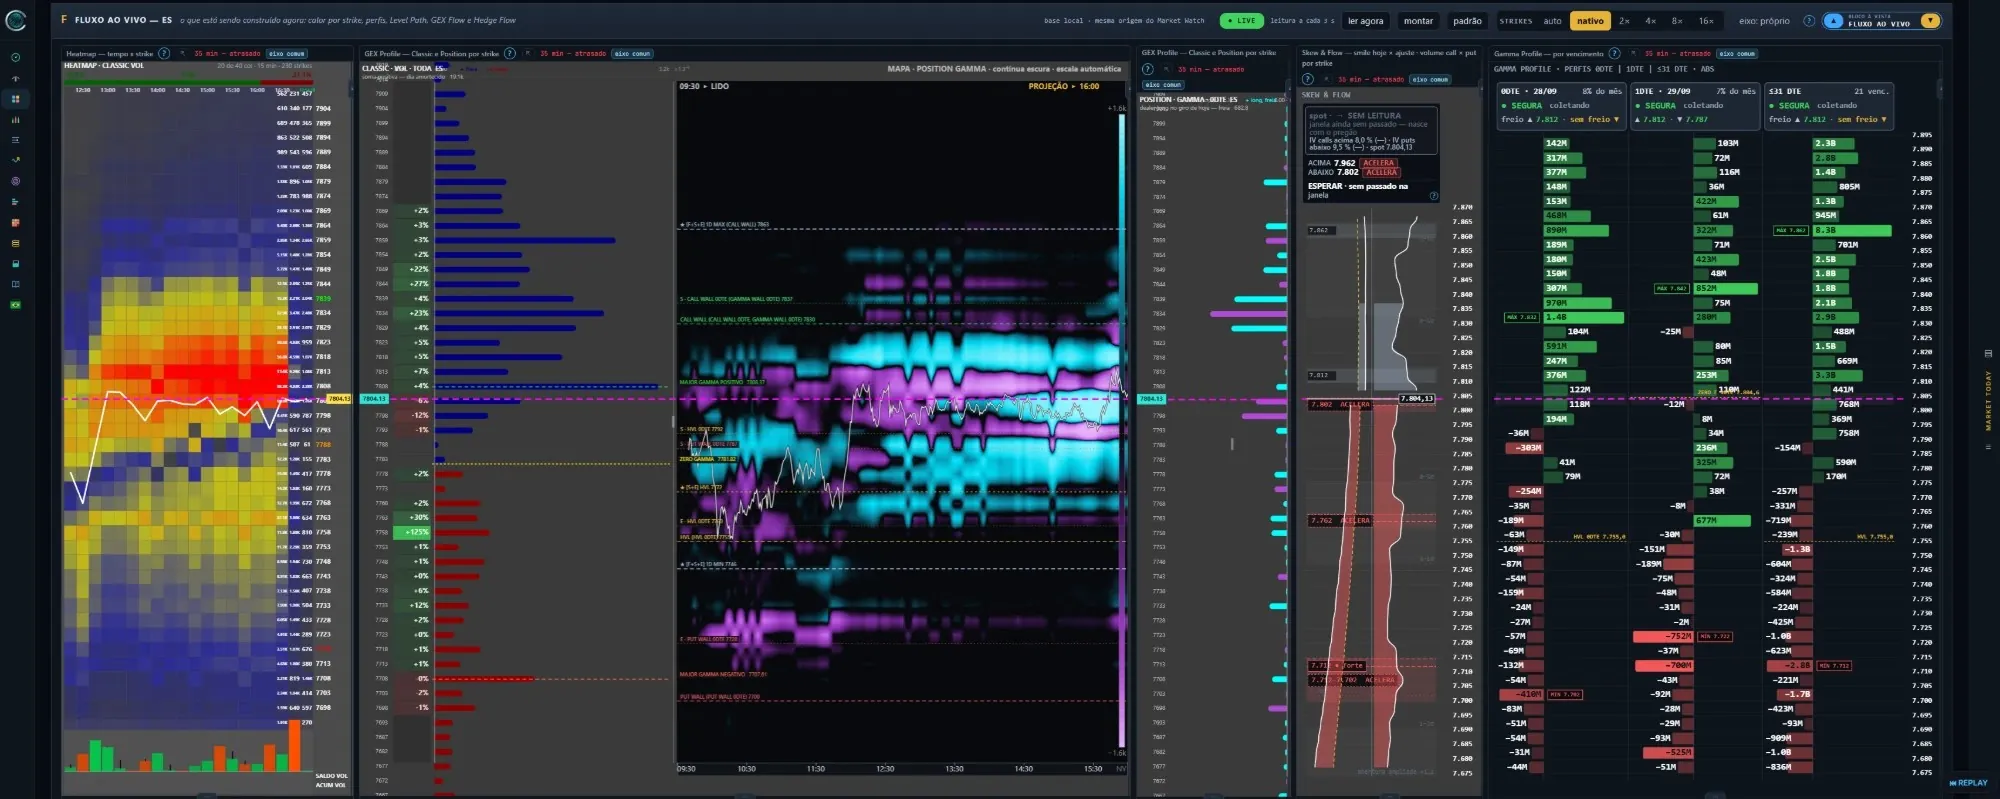The width and height of the screenshot is (2000, 799).
Task: Open the concentric target icon in the sidebar
Action: pos(15,181)
